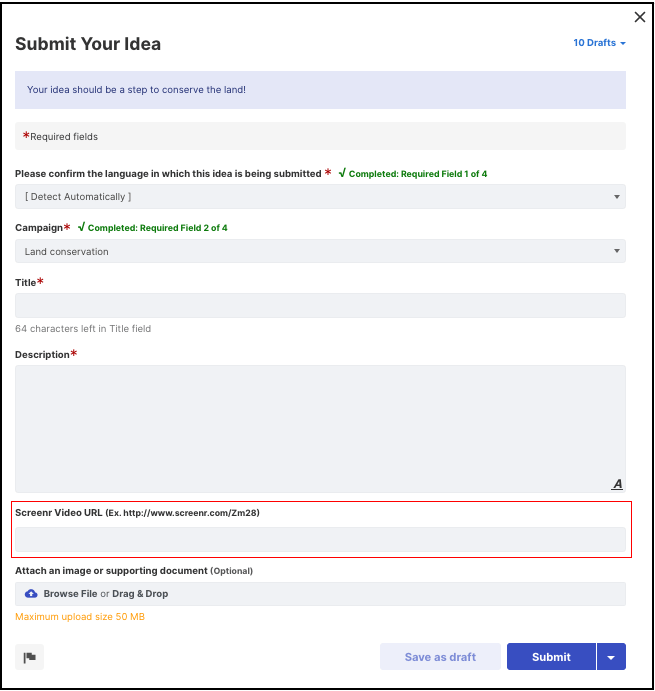The image size is (655, 691).
Task: Open the Campaign dropdown showing Land conservation
Action: (320, 251)
